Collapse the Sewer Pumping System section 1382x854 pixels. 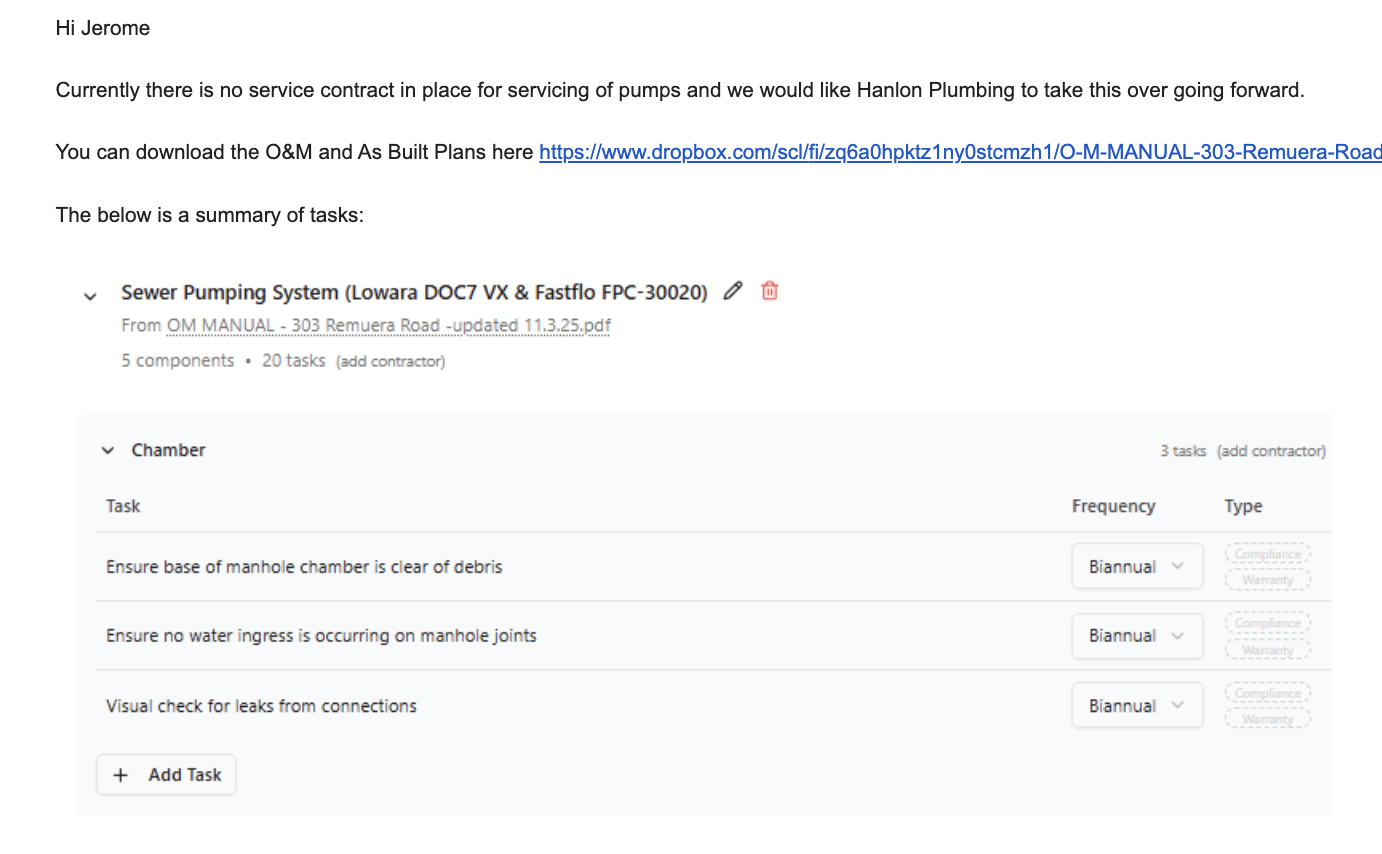(90, 296)
